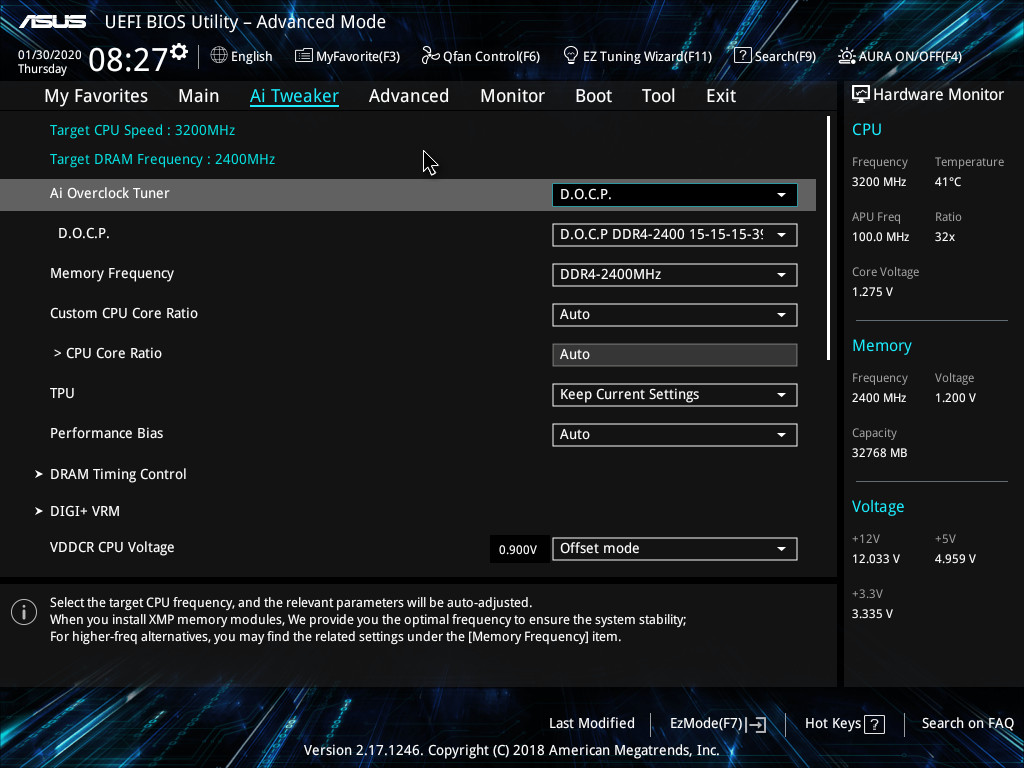
Task: Open the Monitor tab
Action: click(512, 96)
